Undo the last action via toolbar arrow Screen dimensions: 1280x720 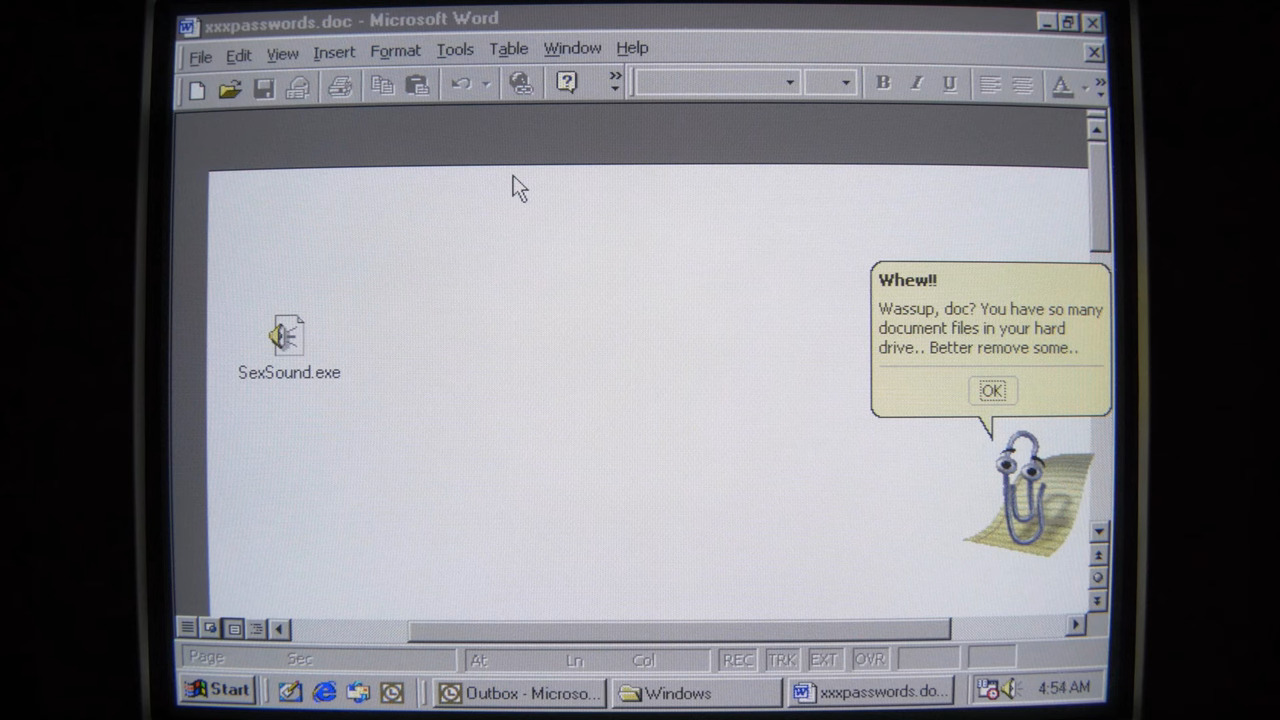click(460, 85)
